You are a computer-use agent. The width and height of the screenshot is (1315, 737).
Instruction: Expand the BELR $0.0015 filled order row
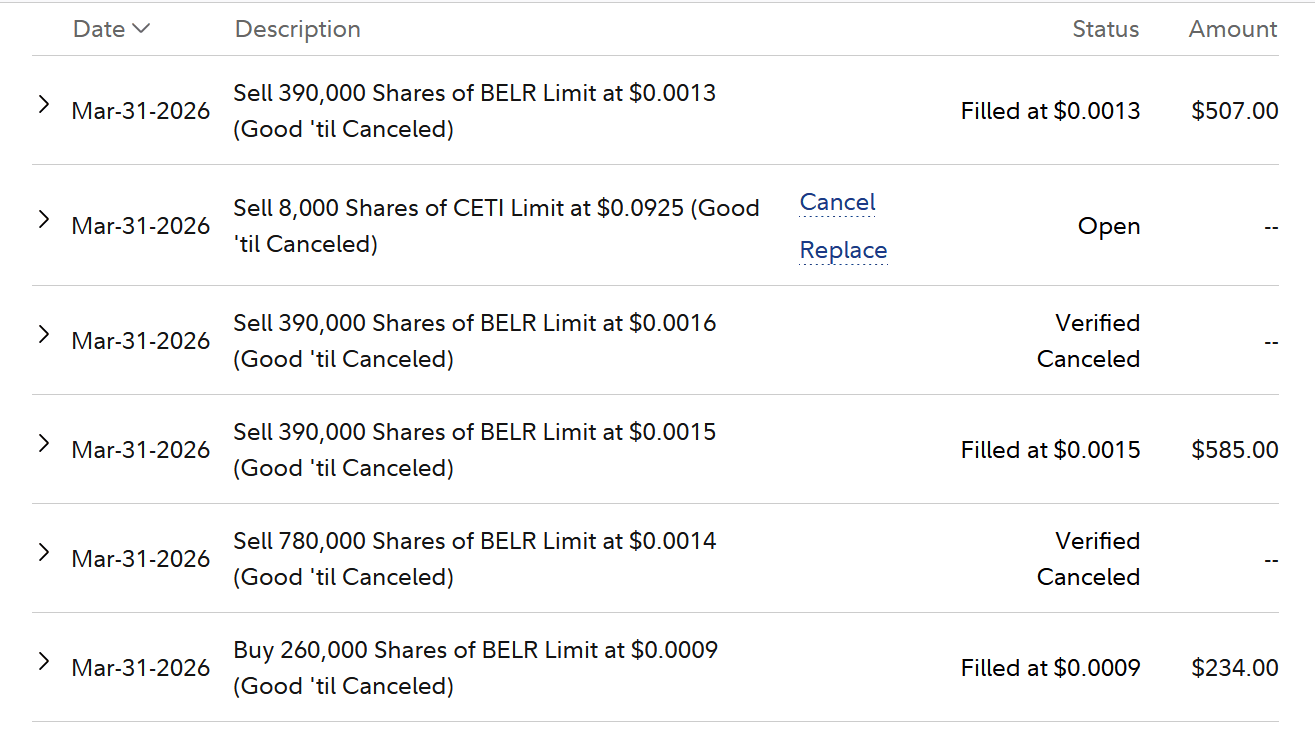[44, 443]
